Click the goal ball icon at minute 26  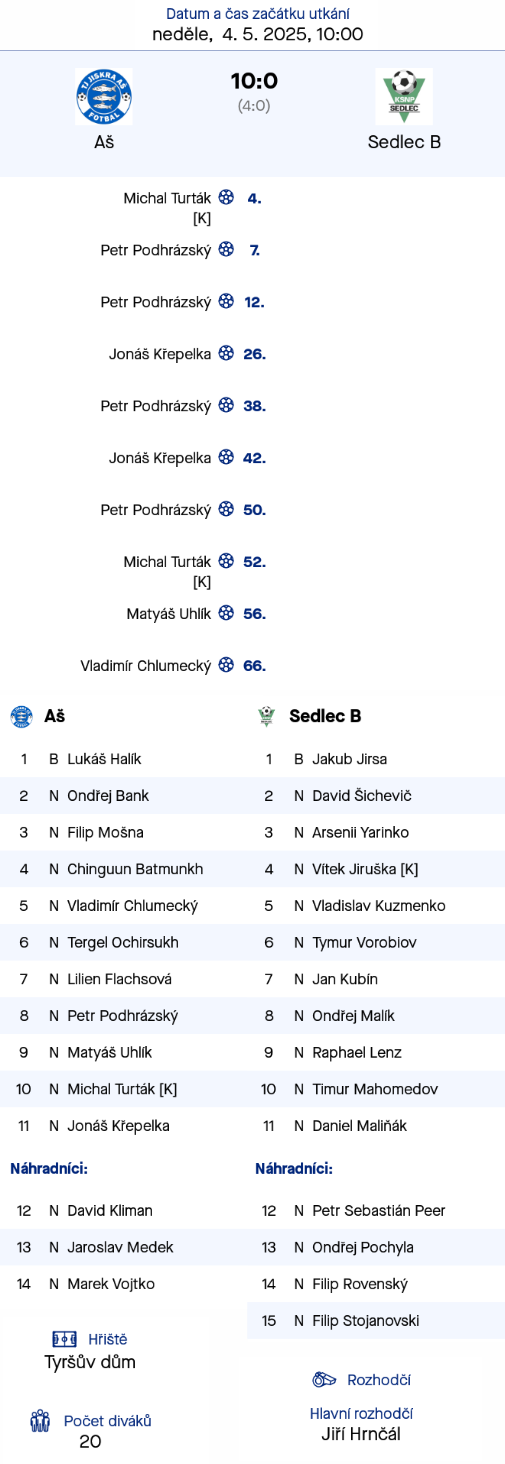point(226,354)
